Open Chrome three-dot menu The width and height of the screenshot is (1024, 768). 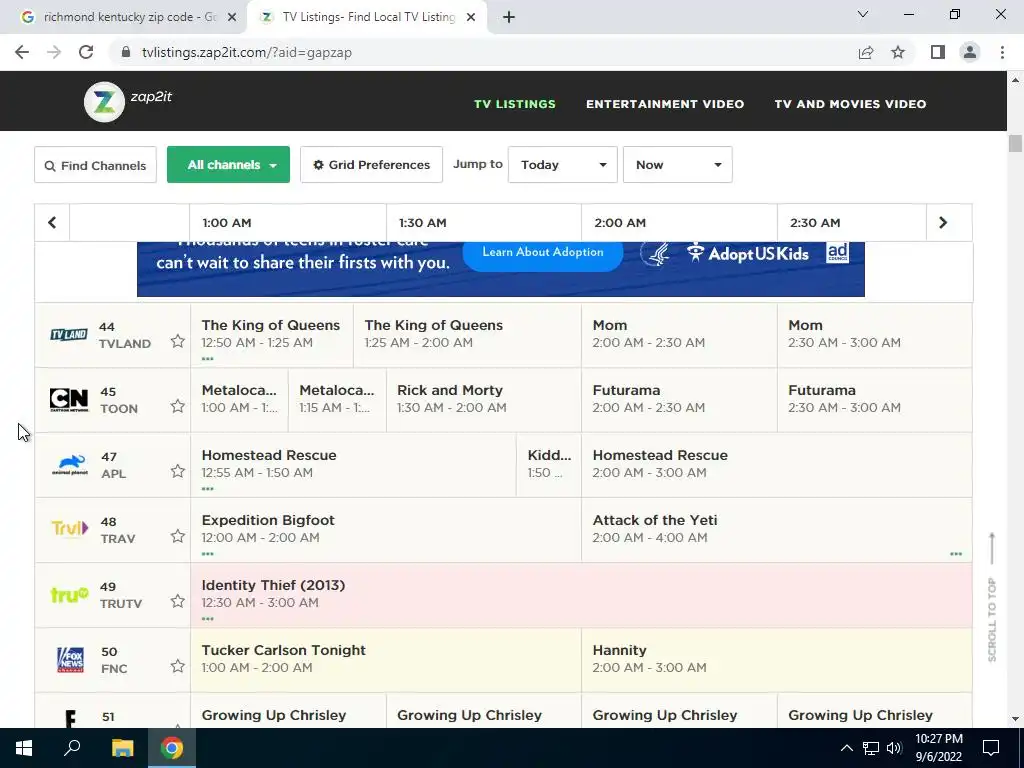[1002, 52]
